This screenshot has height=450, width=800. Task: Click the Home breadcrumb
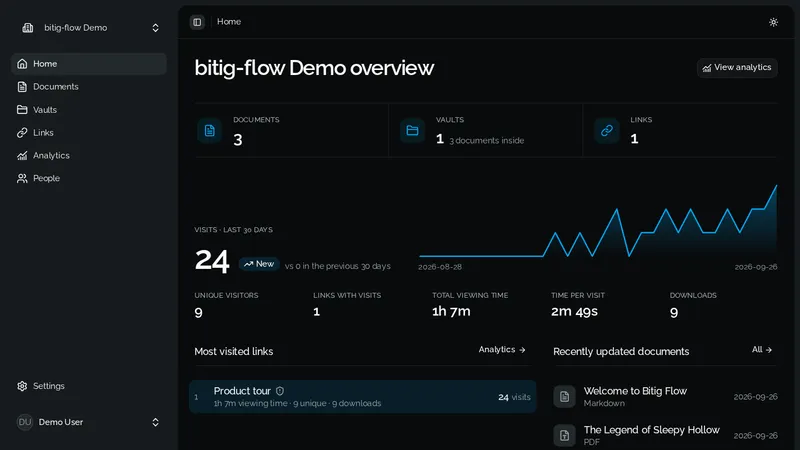click(229, 21)
